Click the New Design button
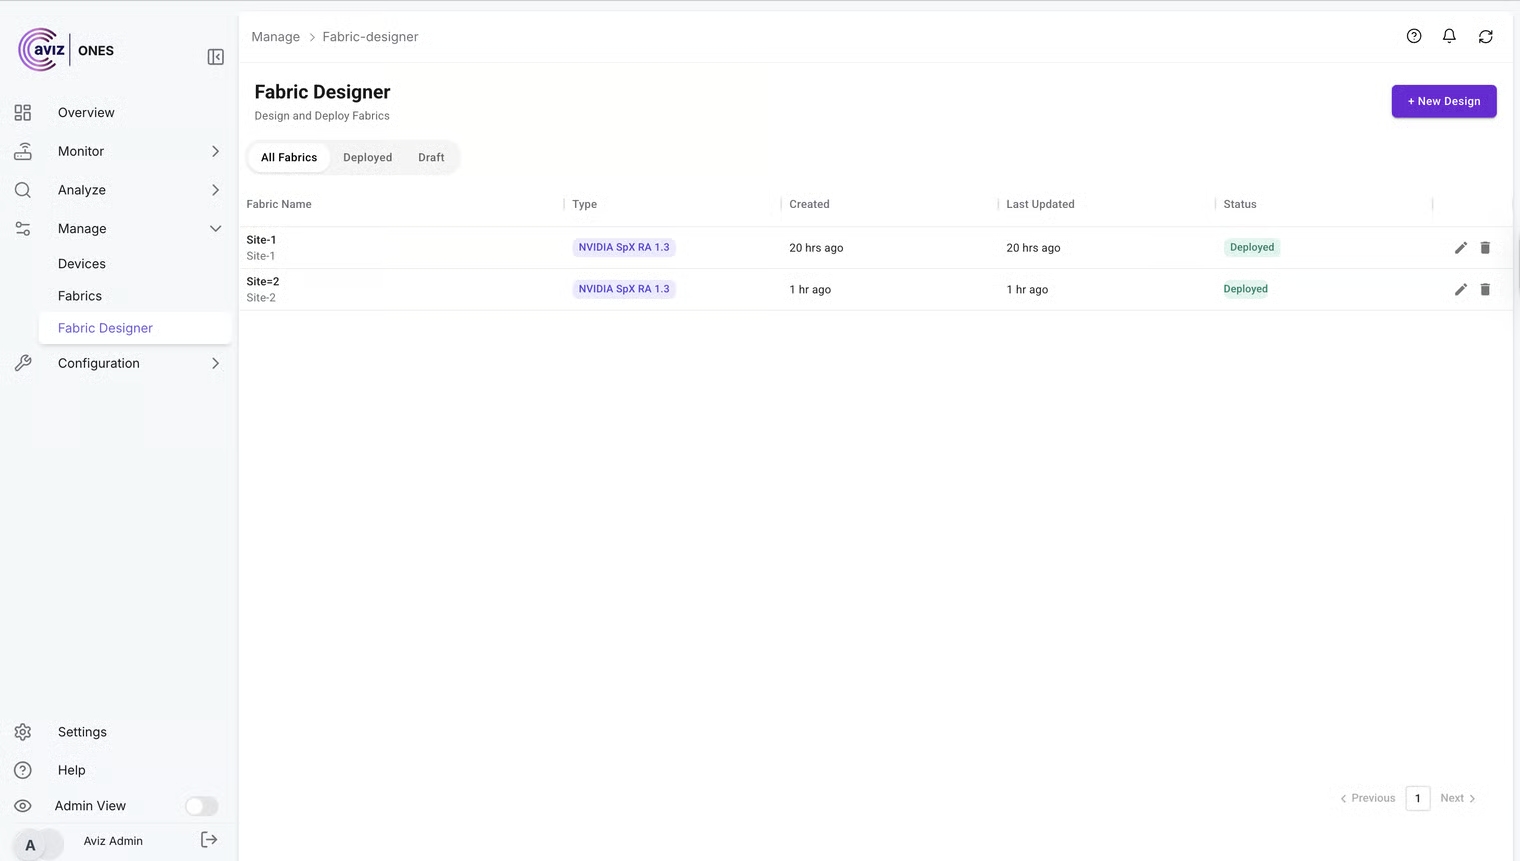This screenshot has width=1520, height=861. (1443, 101)
